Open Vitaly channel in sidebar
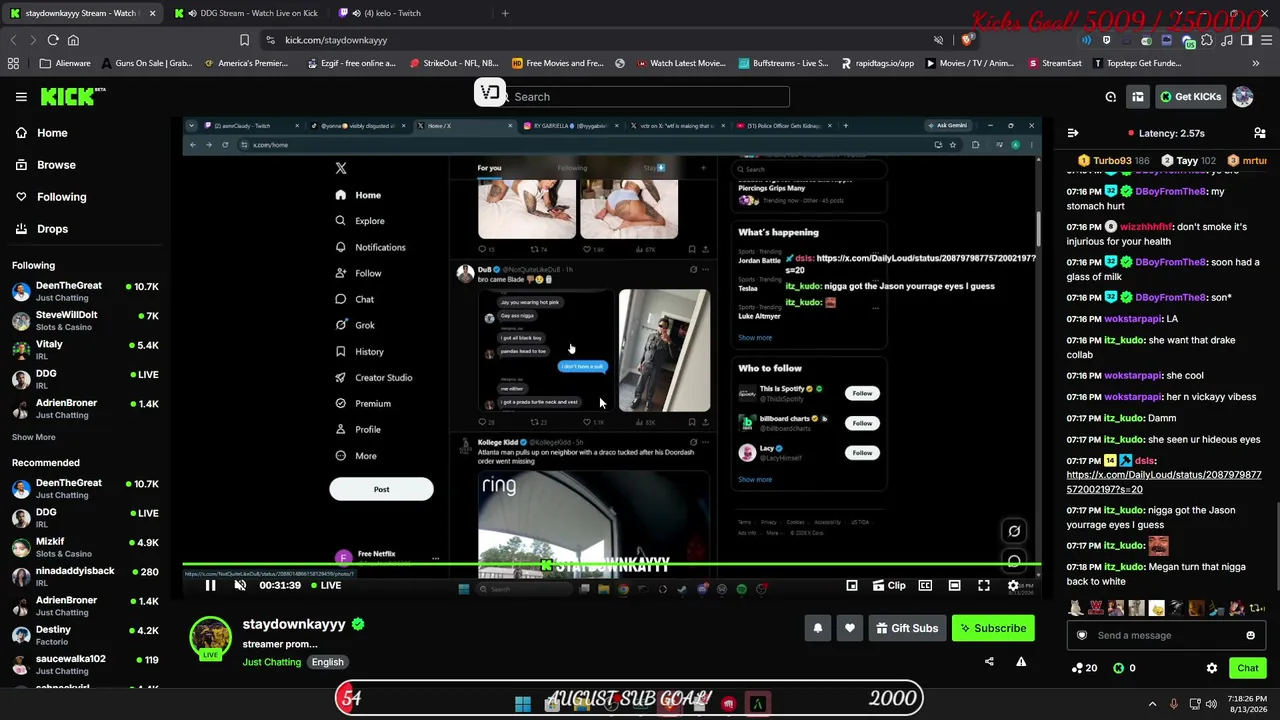Image resolution: width=1280 pixels, height=720 pixels. tap(86, 350)
